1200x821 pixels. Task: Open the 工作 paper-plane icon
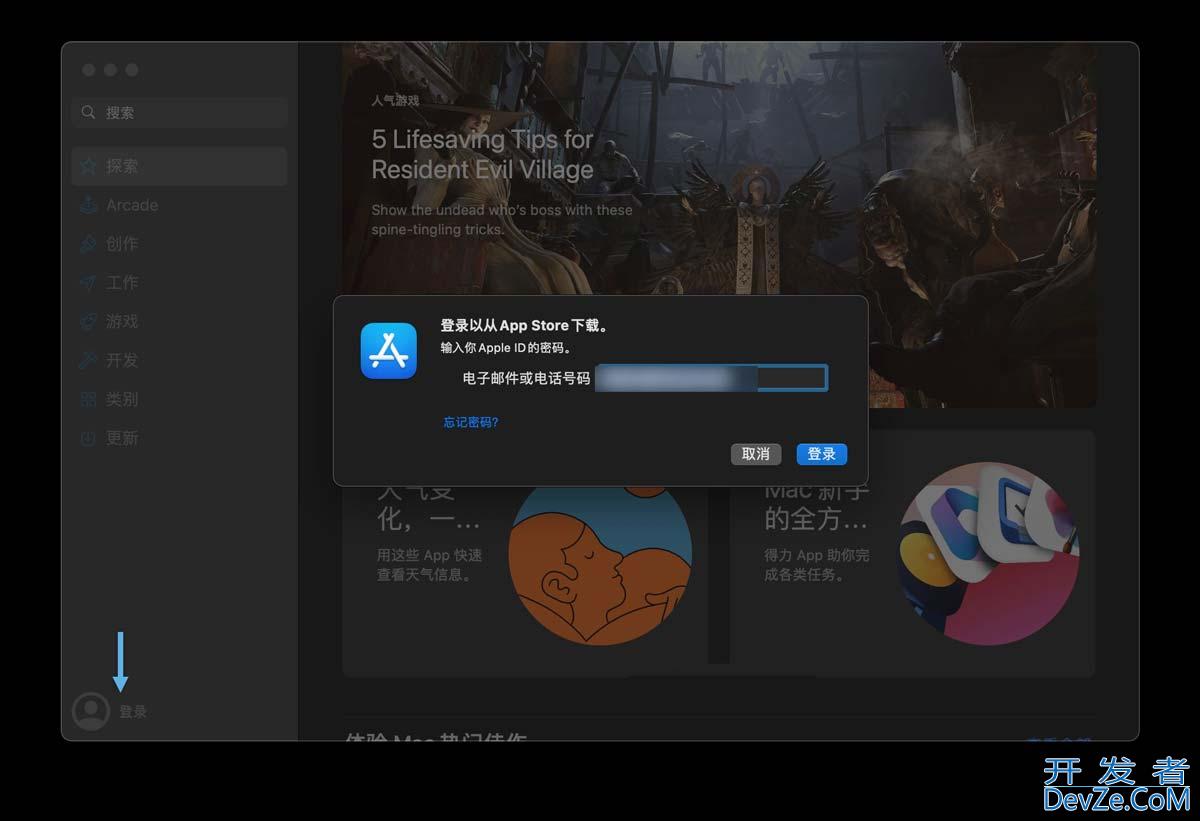click(89, 283)
